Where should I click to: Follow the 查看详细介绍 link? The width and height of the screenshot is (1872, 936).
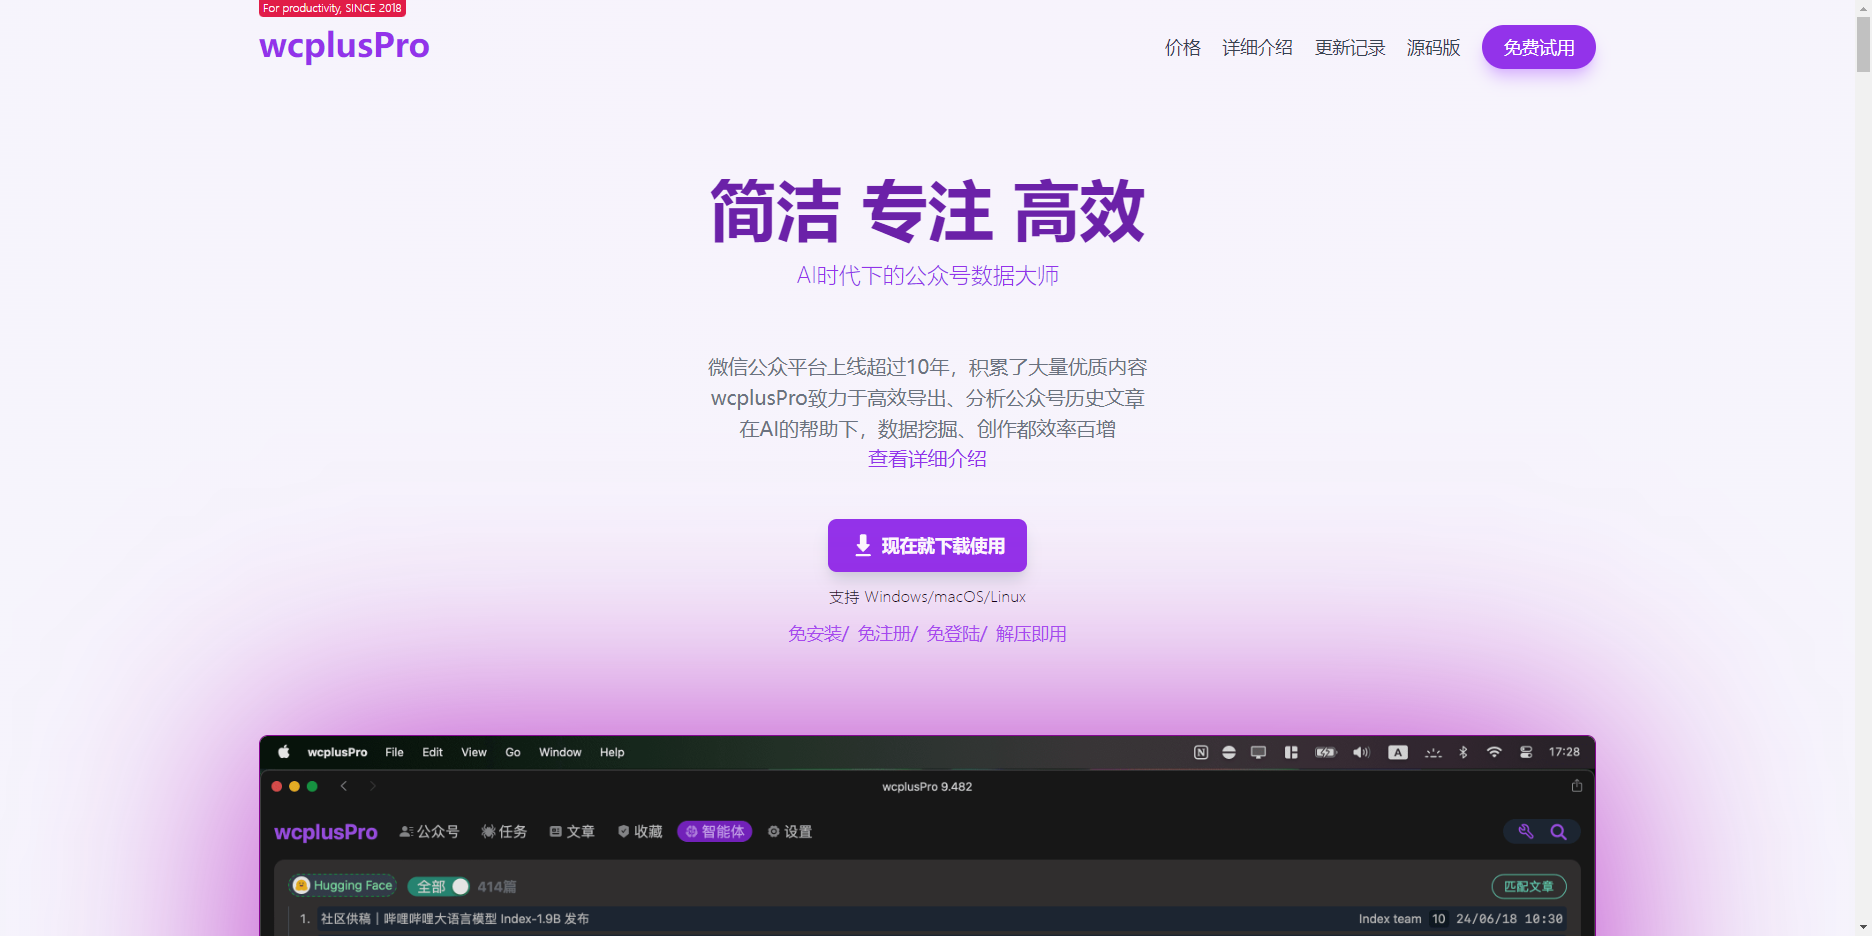point(927,459)
